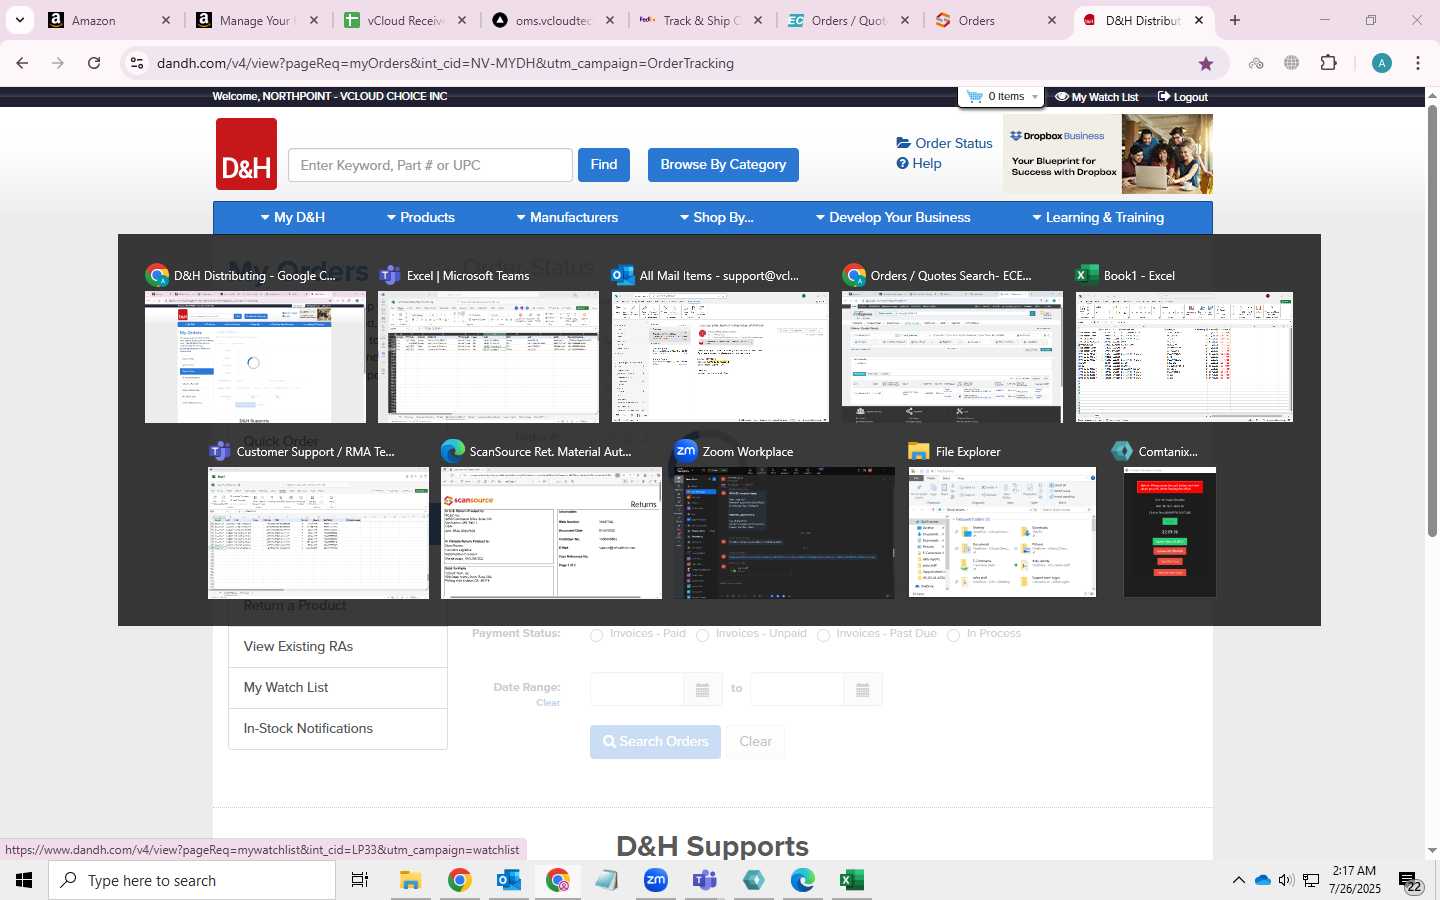The width and height of the screenshot is (1440, 900).
Task: Select File Explorer window thumbnail
Action: 1002,532
